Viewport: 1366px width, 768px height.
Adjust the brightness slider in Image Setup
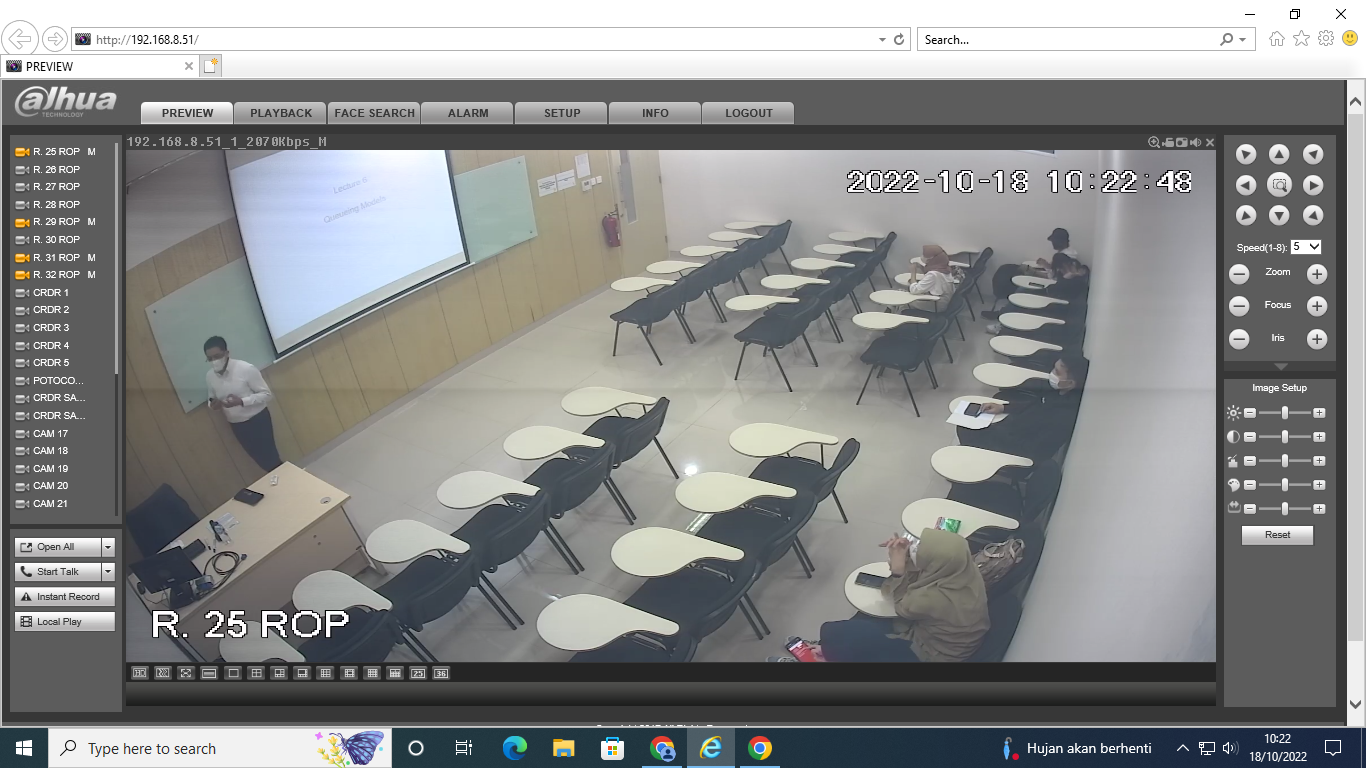1284,412
